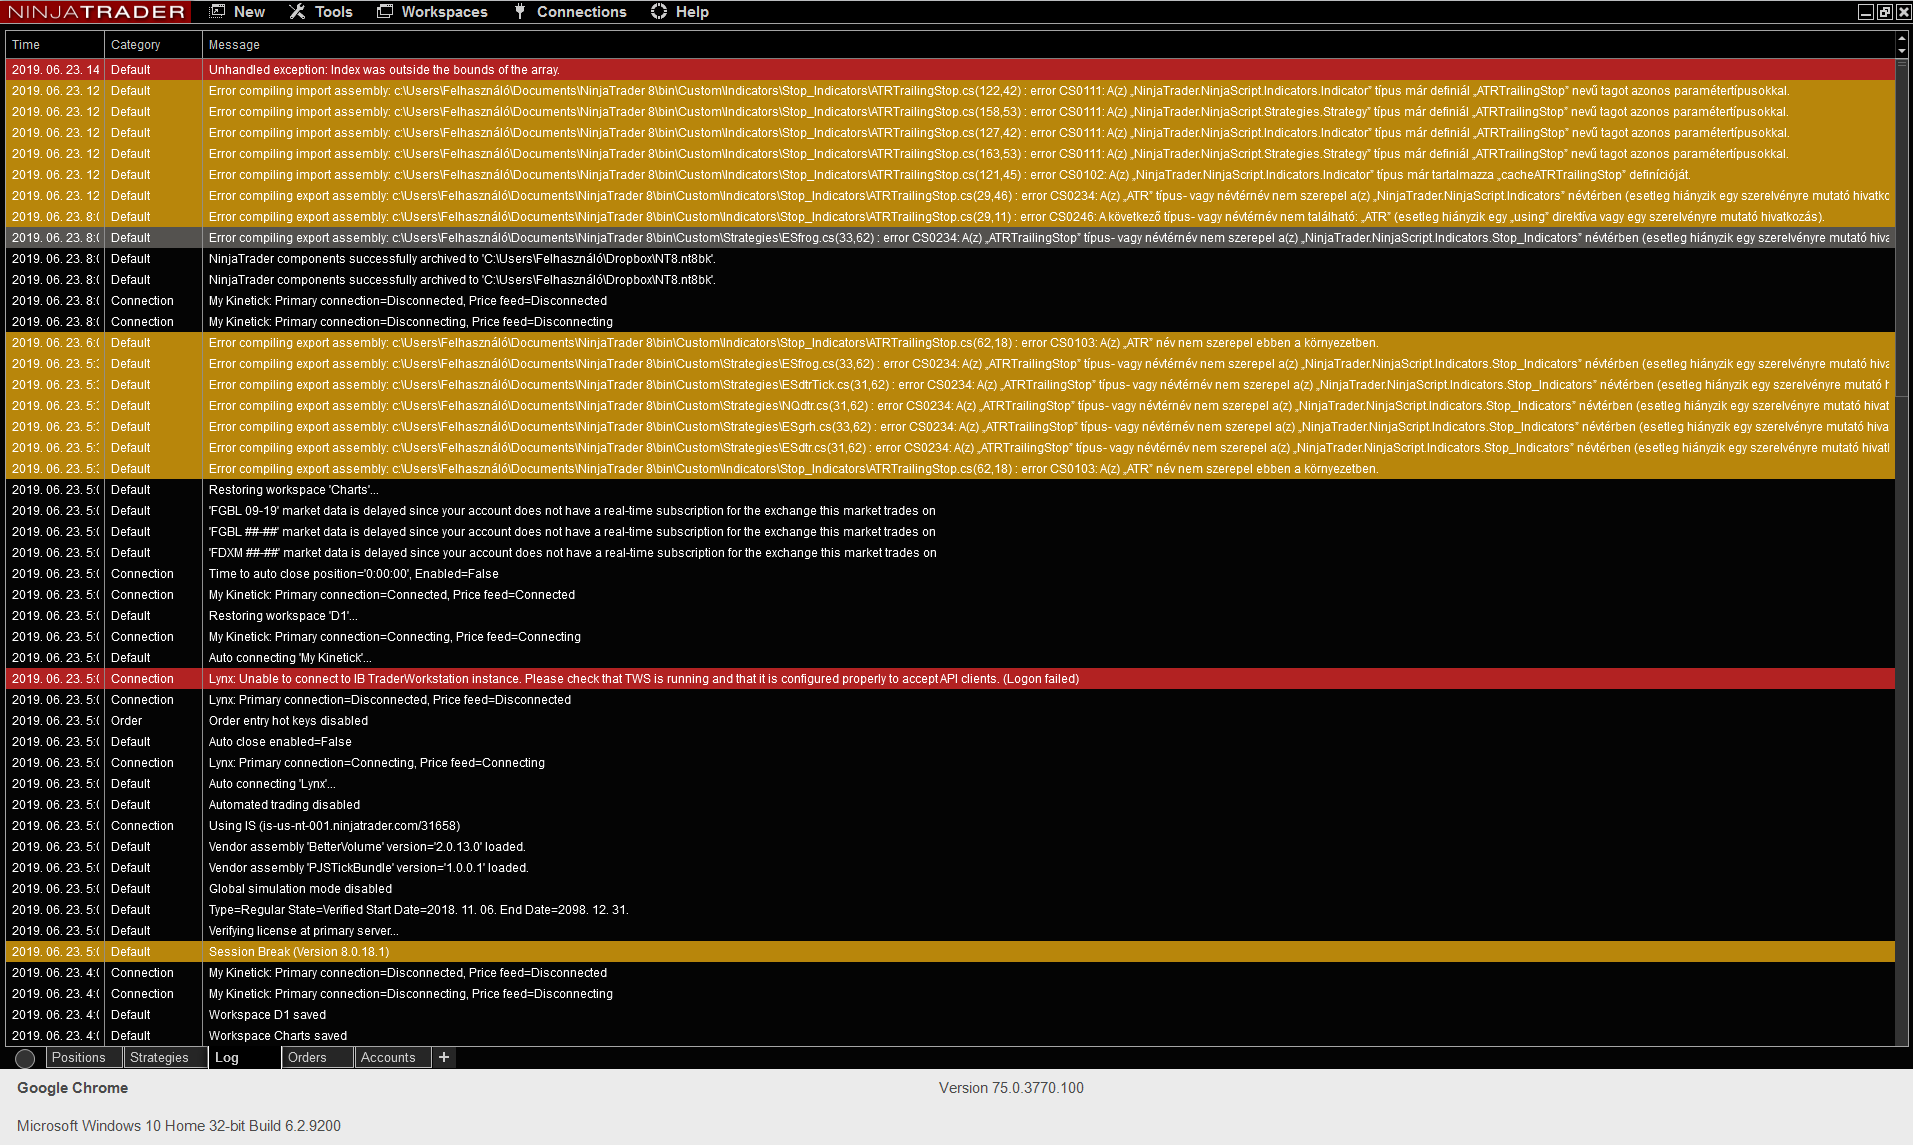Select the 'Type=Regular State=Verified' license row
Image resolution: width=1913 pixels, height=1145 pixels.
[950, 910]
